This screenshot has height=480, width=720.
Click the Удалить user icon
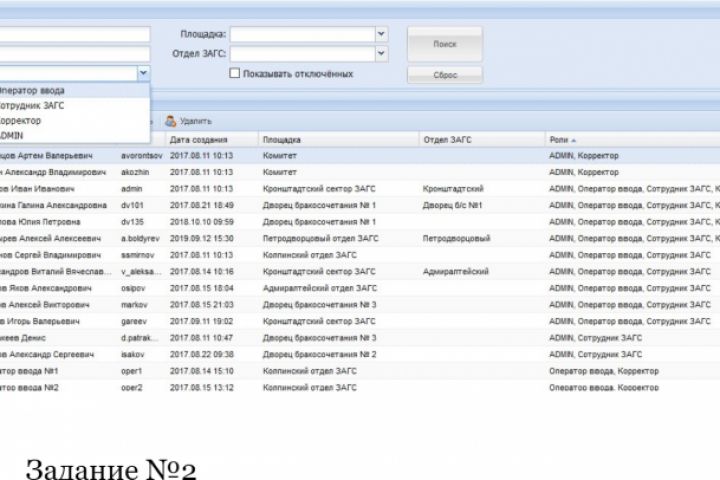click(x=170, y=121)
